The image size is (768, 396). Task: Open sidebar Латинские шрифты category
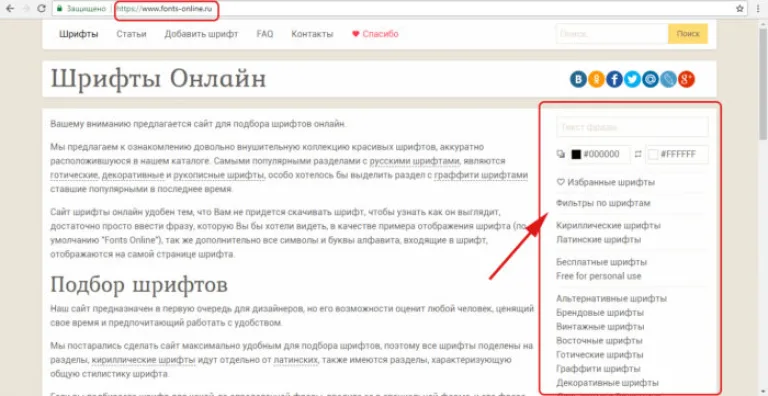click(599, 240)
